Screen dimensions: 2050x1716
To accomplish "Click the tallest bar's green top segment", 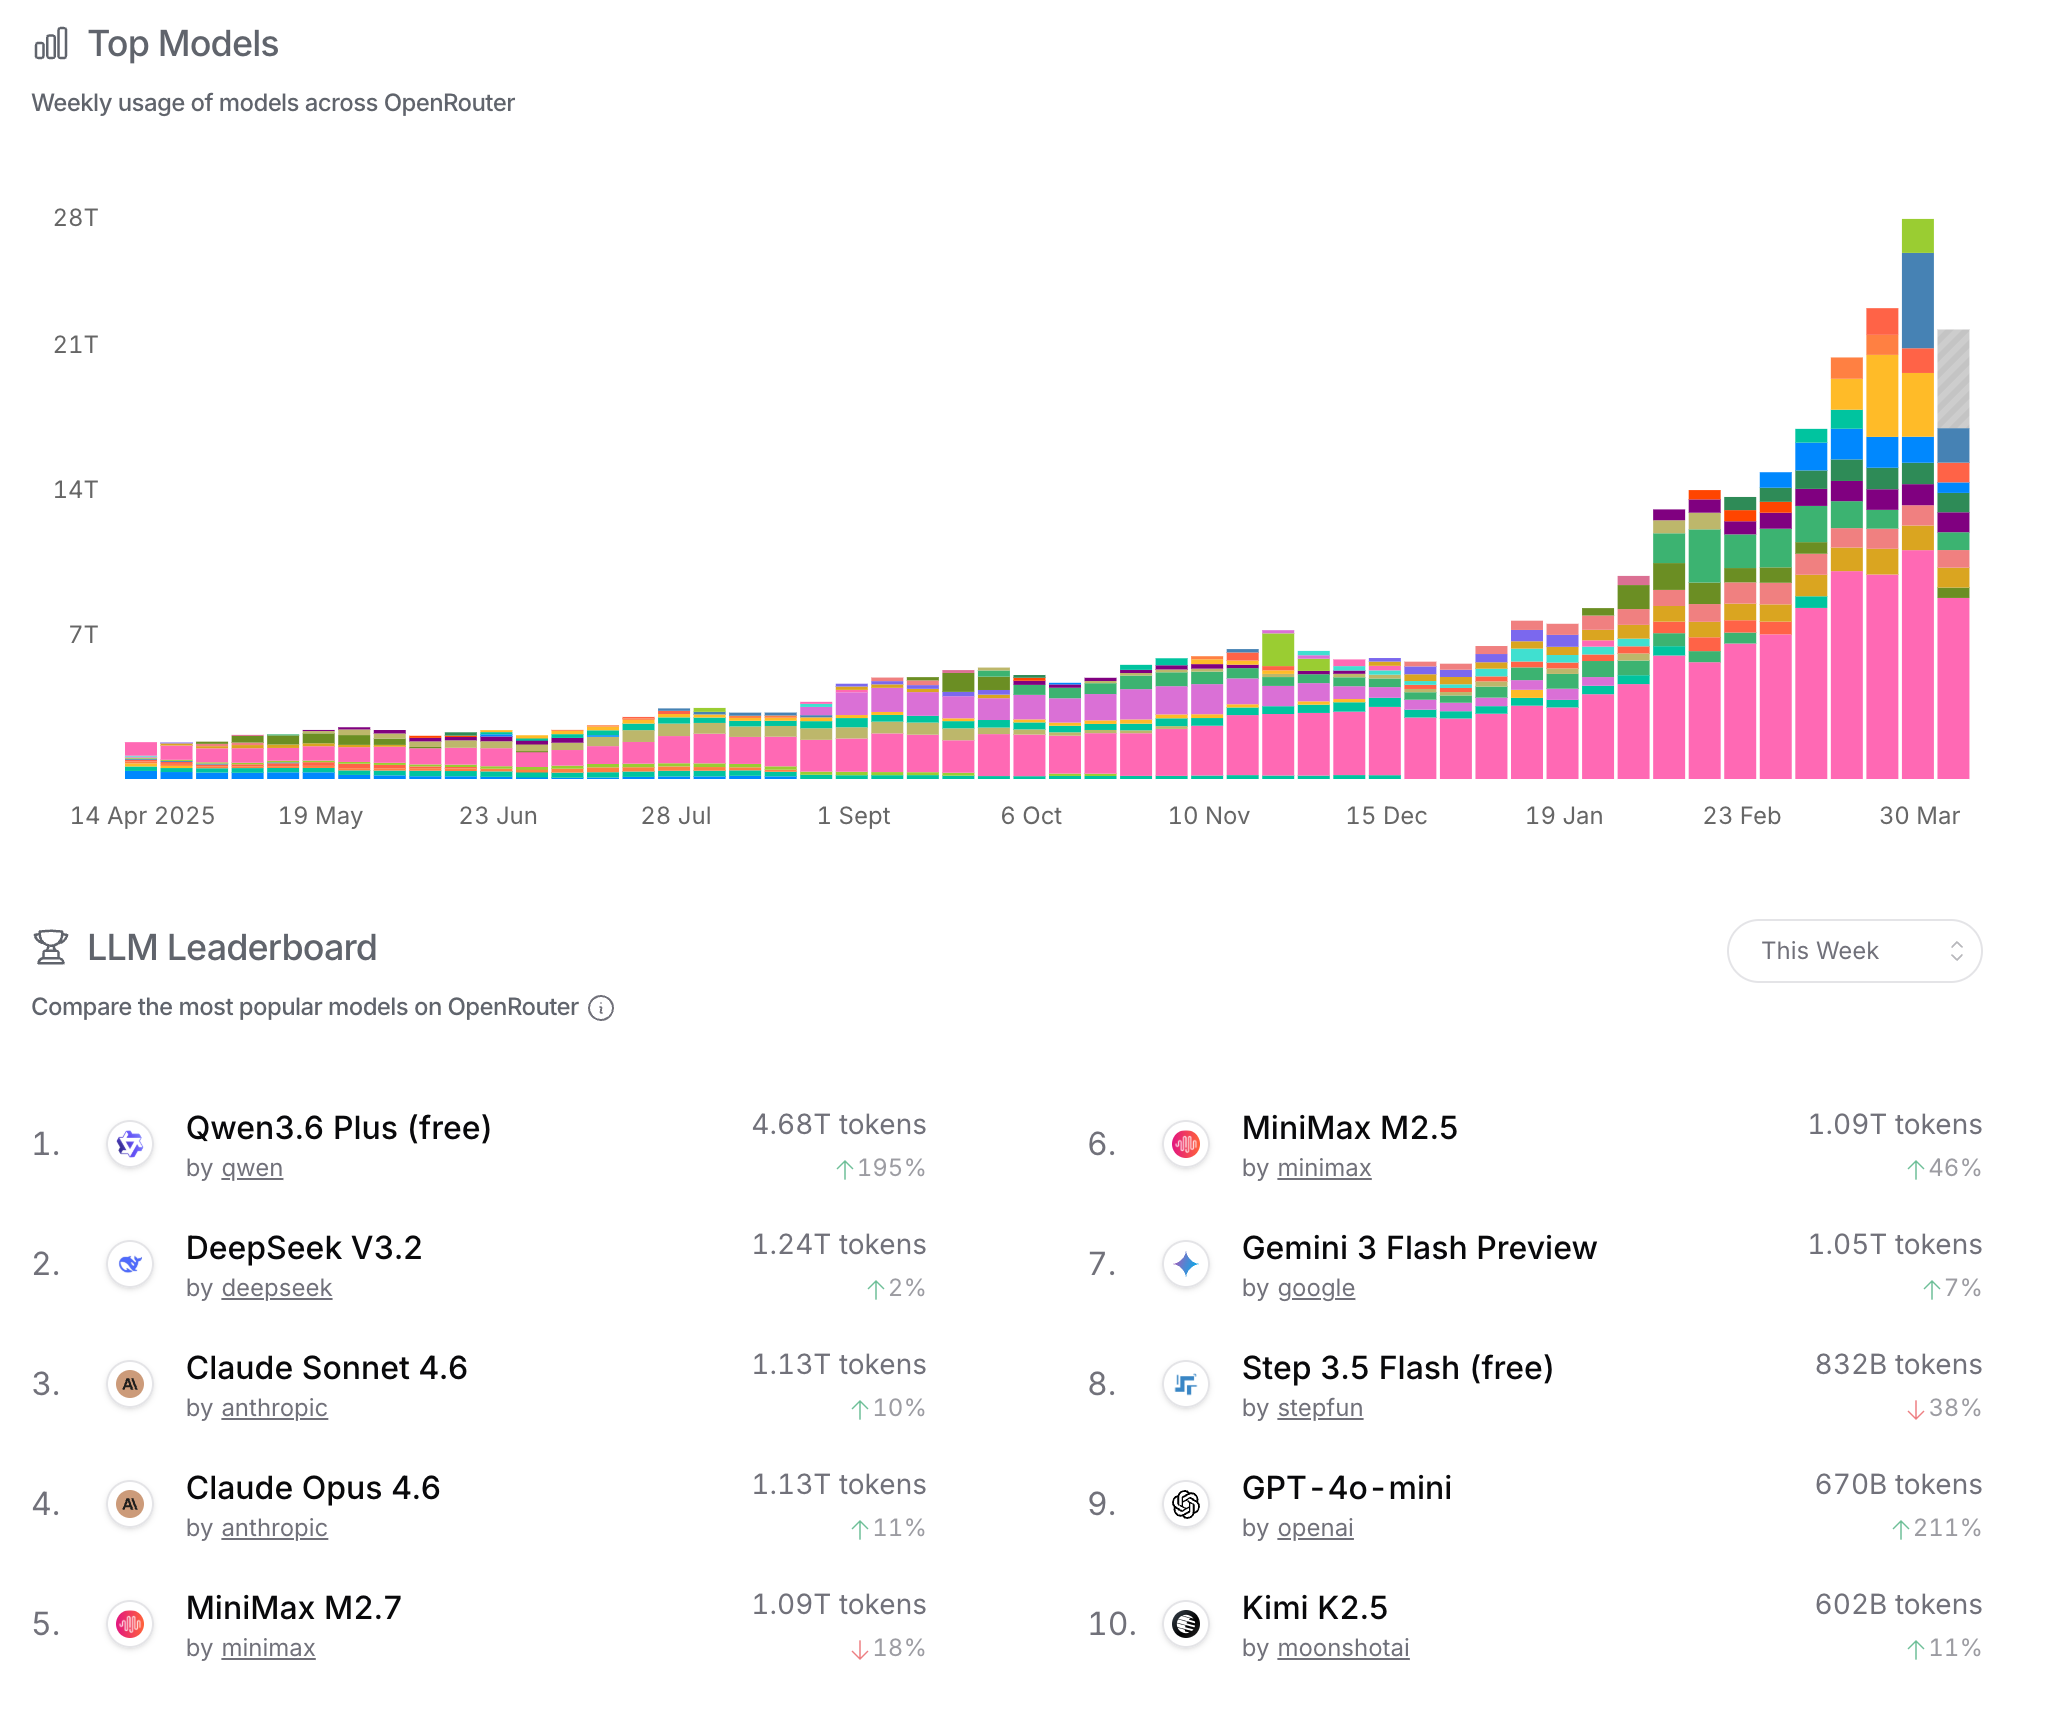I will (x=1917, y=236).
